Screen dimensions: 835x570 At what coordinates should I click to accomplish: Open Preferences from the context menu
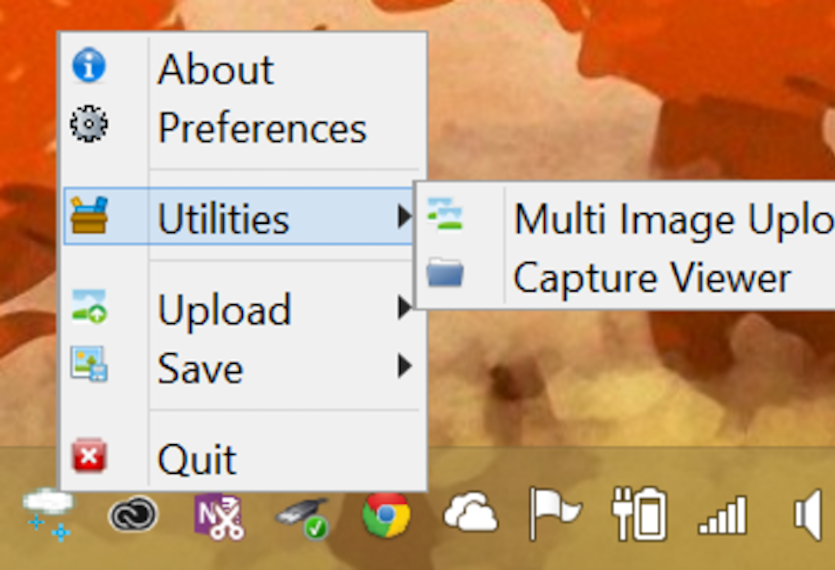(x=244, y=128)
